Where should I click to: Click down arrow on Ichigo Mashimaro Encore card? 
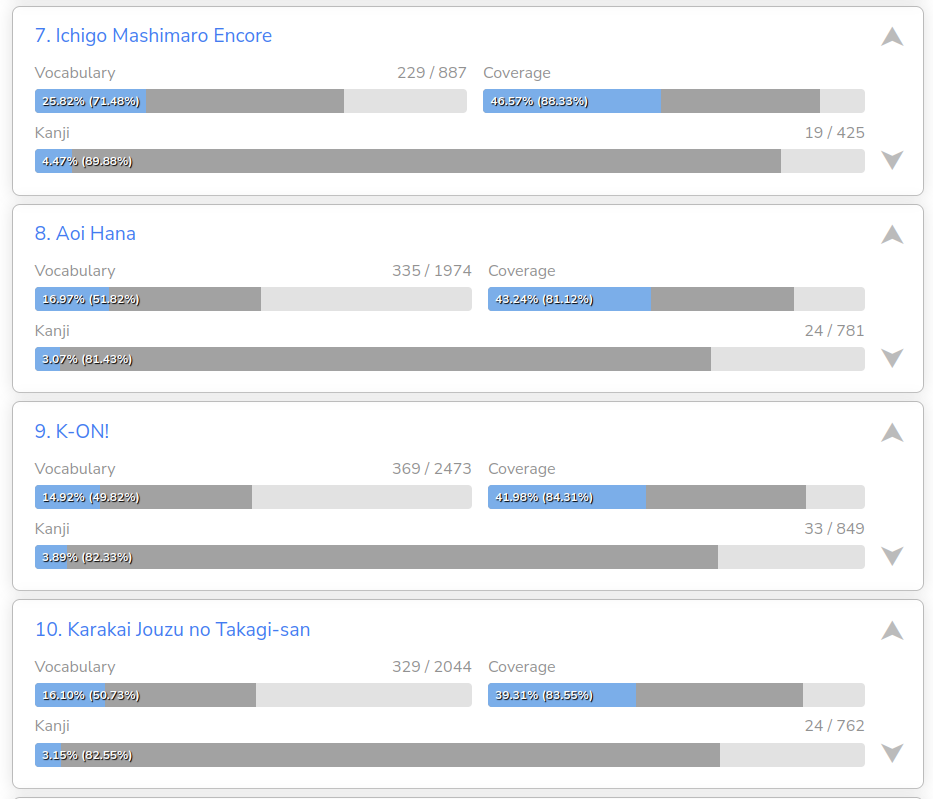coord(892,160)
